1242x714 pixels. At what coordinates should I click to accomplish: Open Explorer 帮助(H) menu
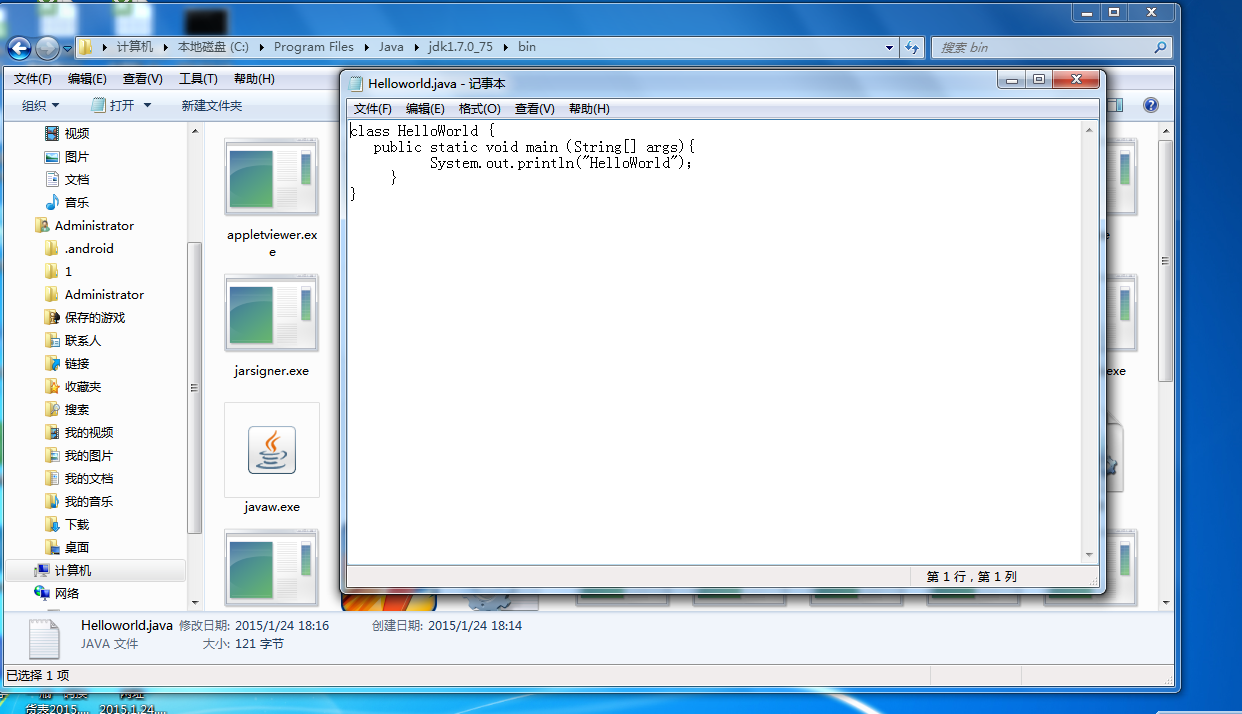click(x=253, y=79)
